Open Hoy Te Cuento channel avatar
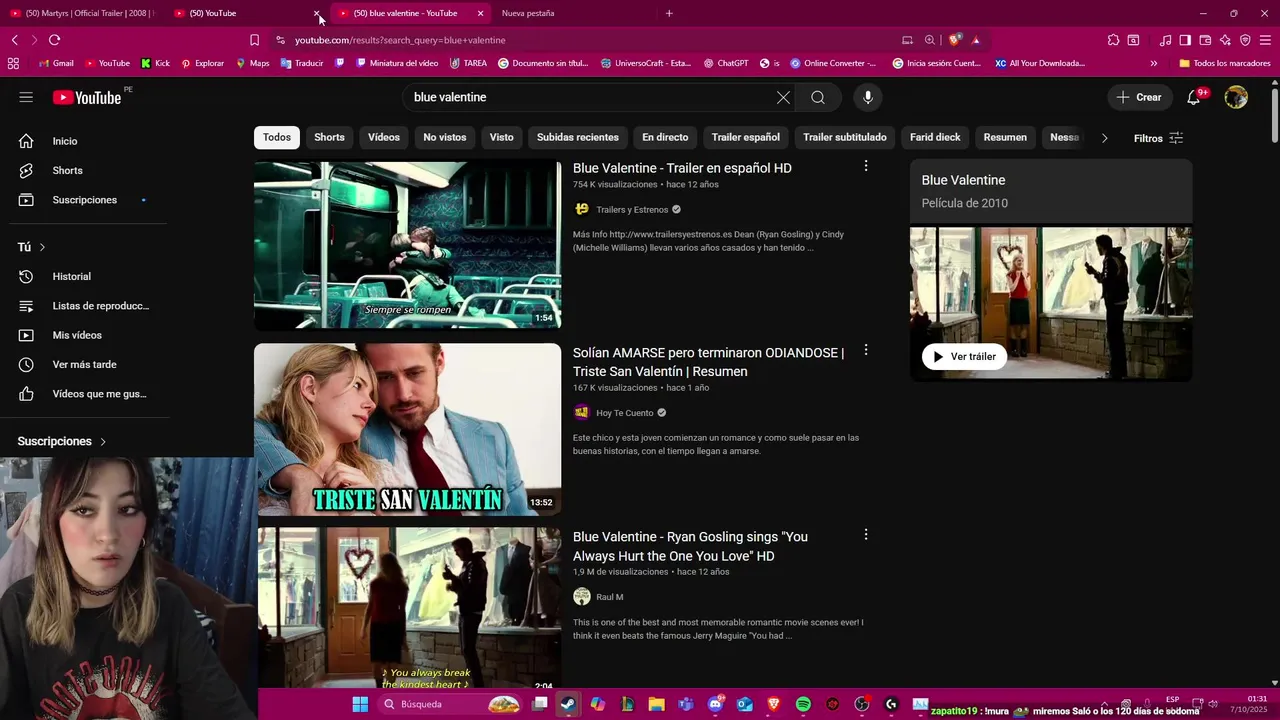 581,412
